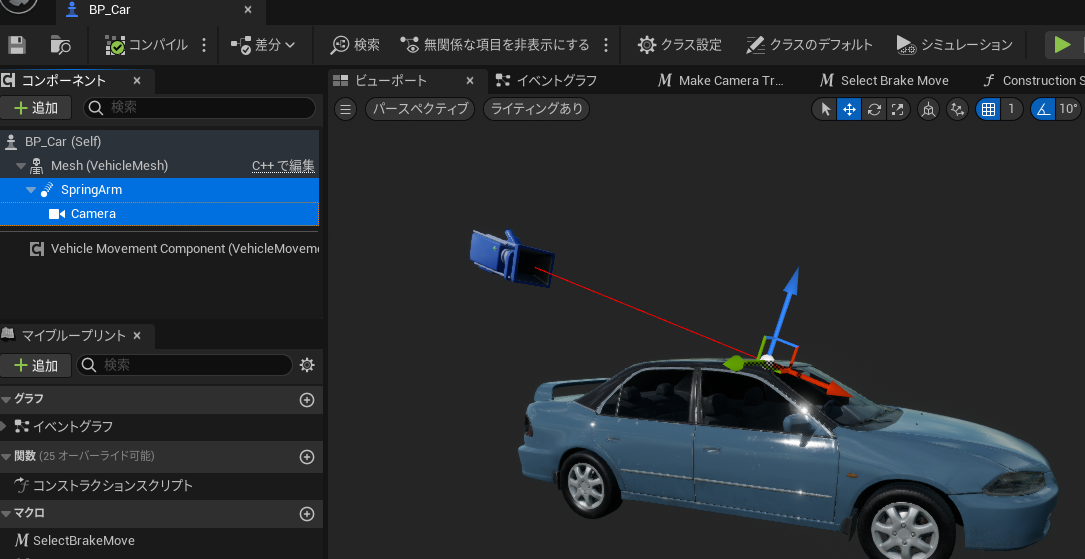Add a new function with plus icon
1085x559 pixels.
point(307,457)
